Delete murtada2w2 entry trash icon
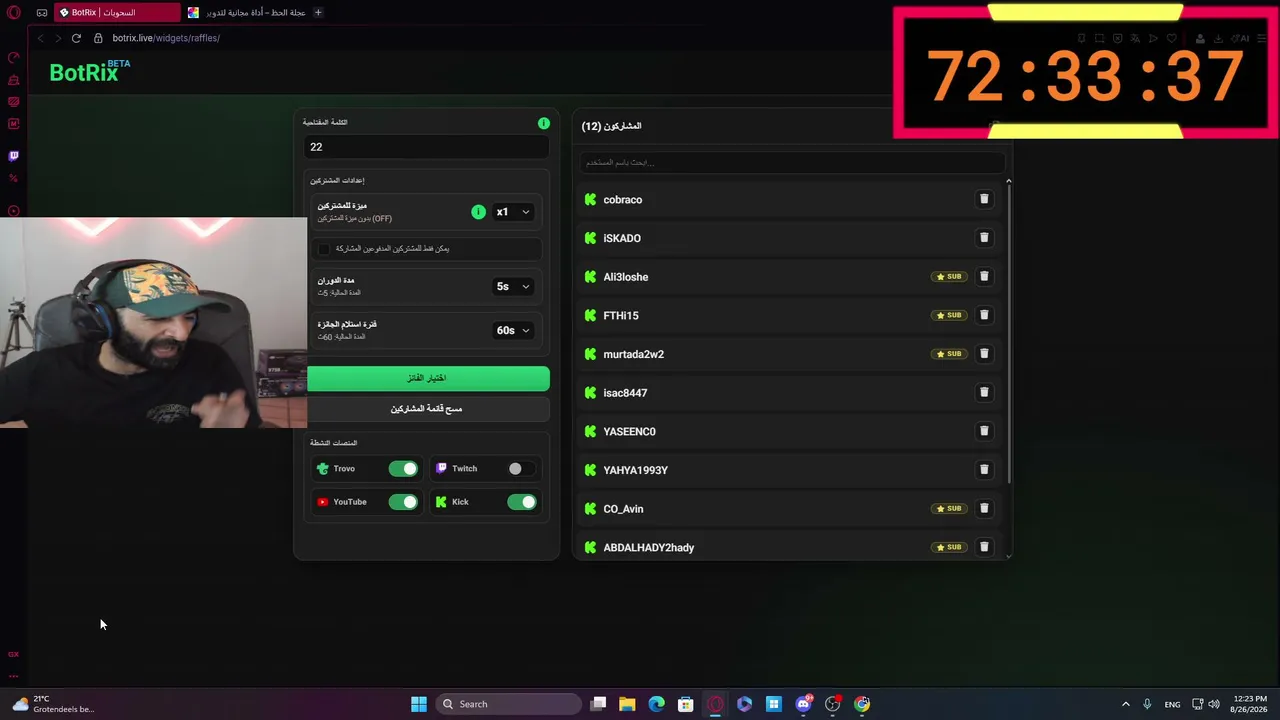The image size is (1280, 720). (984, 354)
